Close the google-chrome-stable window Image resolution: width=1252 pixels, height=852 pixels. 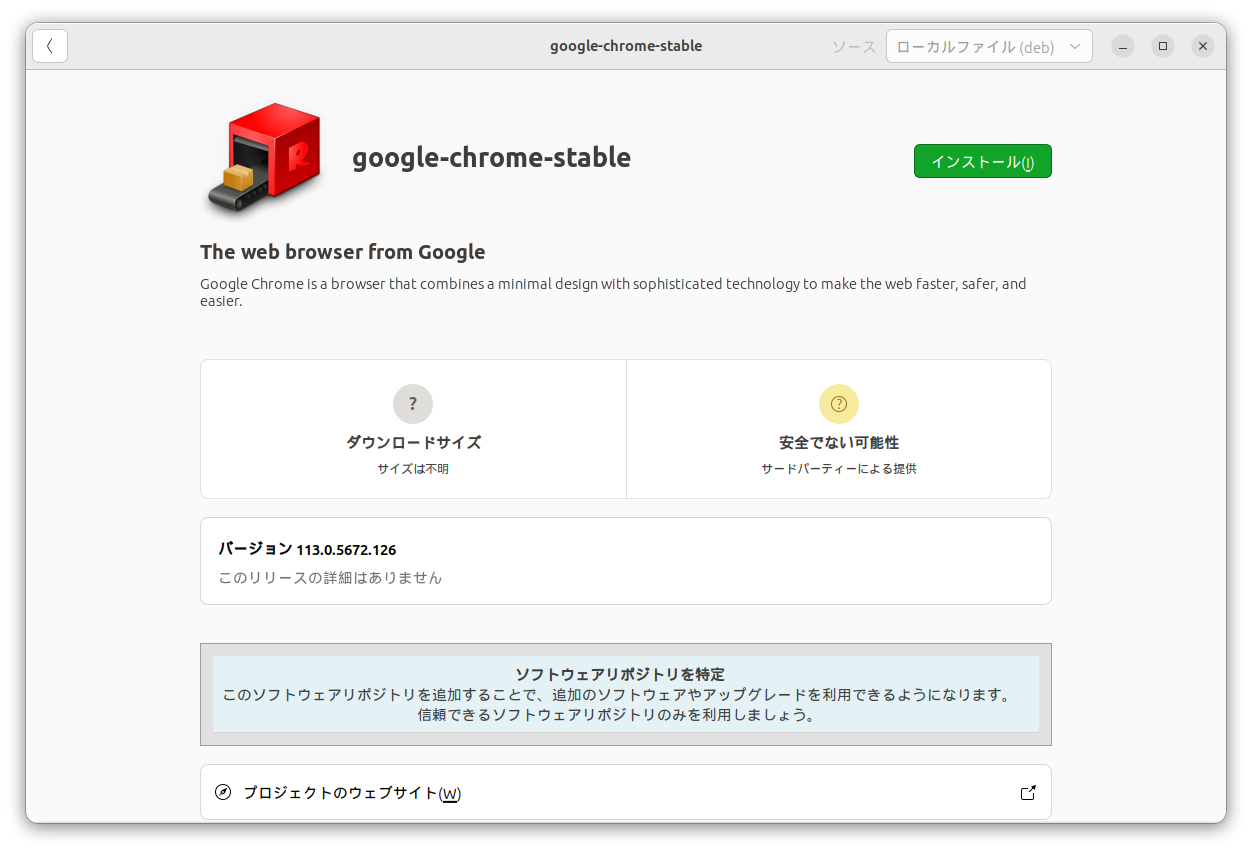coord(1203,46)
